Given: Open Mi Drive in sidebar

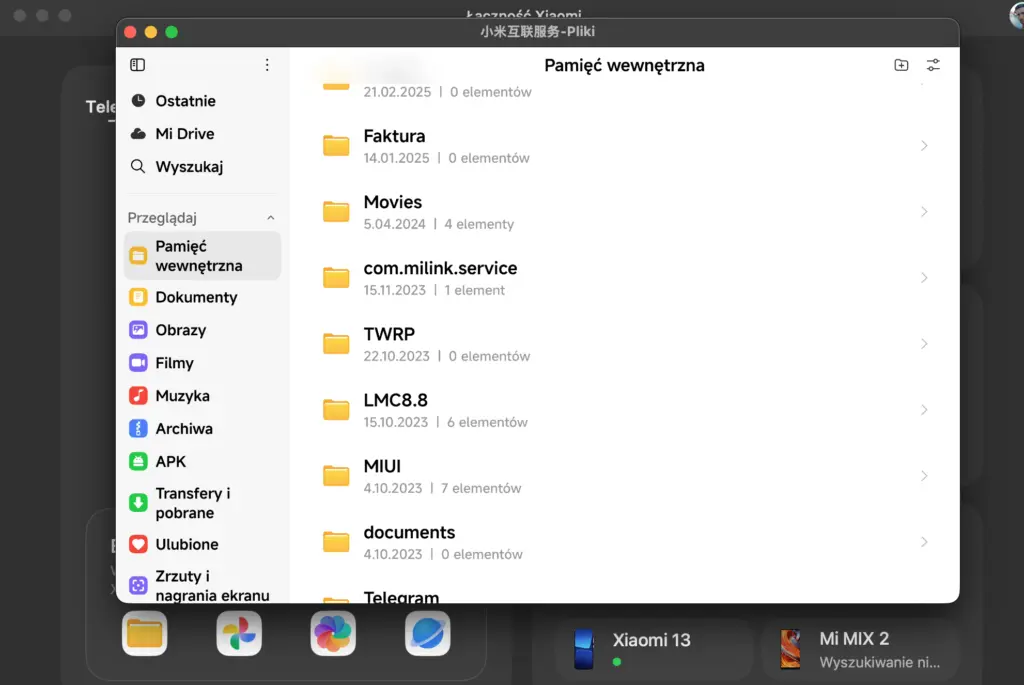Looking at the screenshot, I should point(184,134).
